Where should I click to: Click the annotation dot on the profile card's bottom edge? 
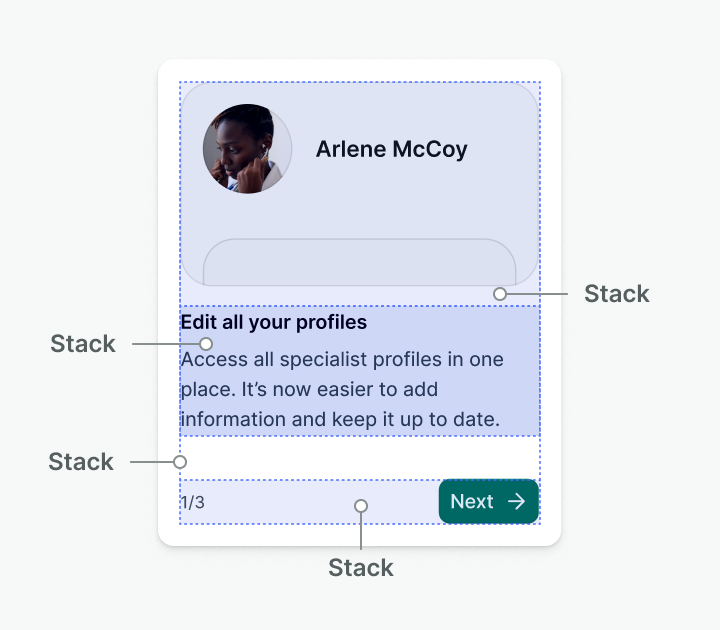(x=500, y=294)
